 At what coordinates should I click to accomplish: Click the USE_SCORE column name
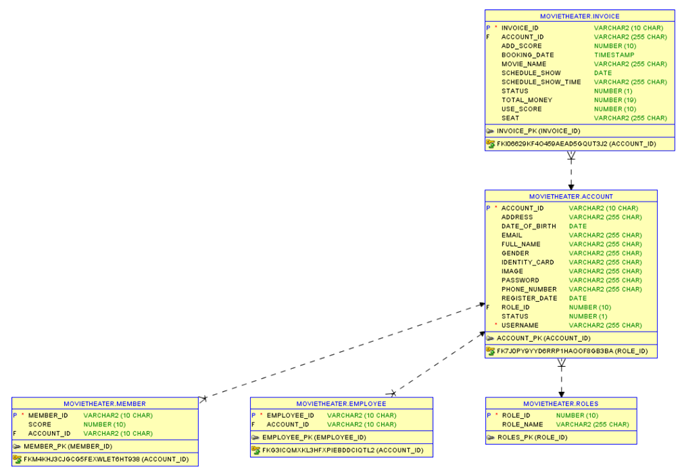521,109
